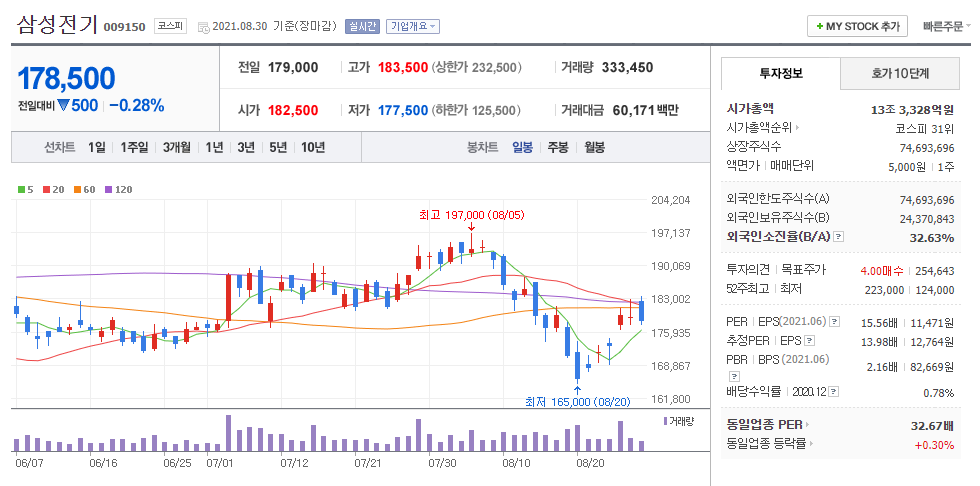Viewport: 980px width, 486px height.
Task: Click the 코스피 market badge
Action: (170, 26)
